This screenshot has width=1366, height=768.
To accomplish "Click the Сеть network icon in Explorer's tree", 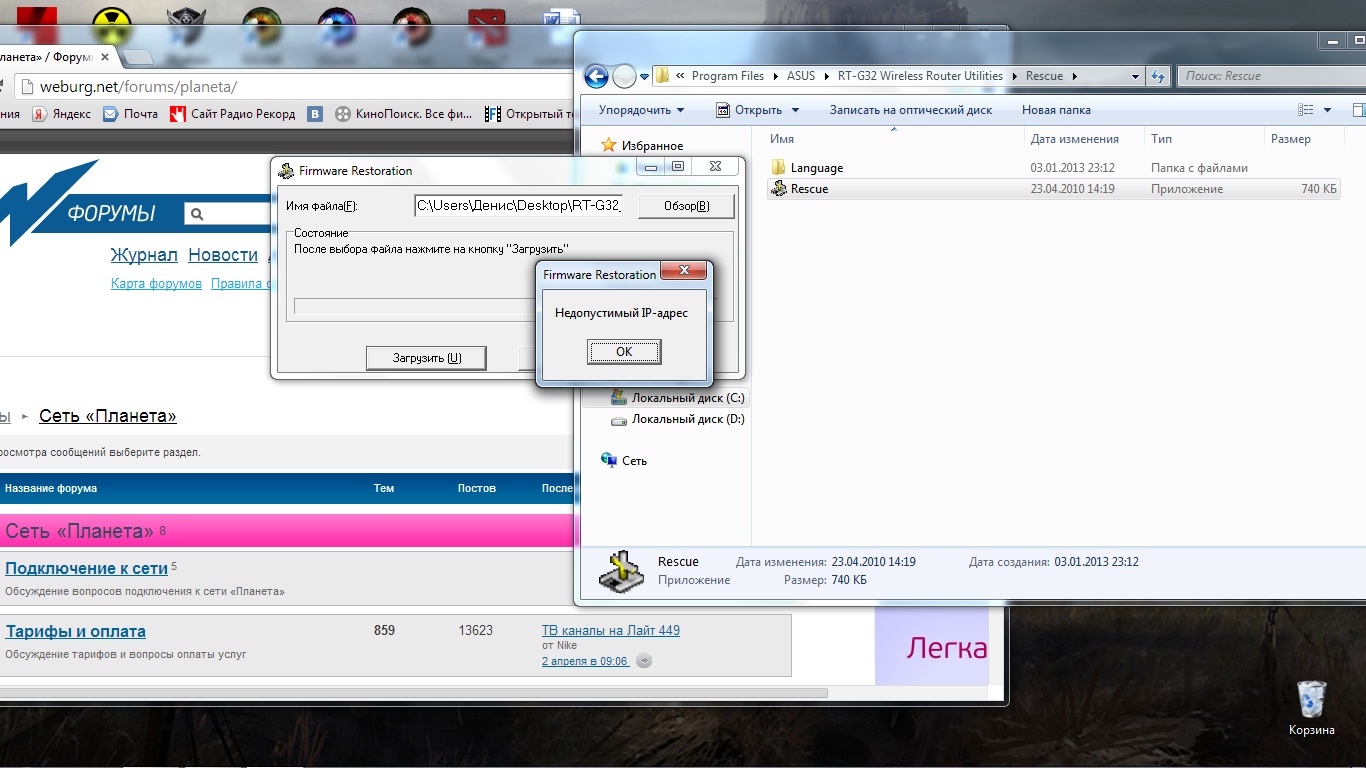I will 609,461.
